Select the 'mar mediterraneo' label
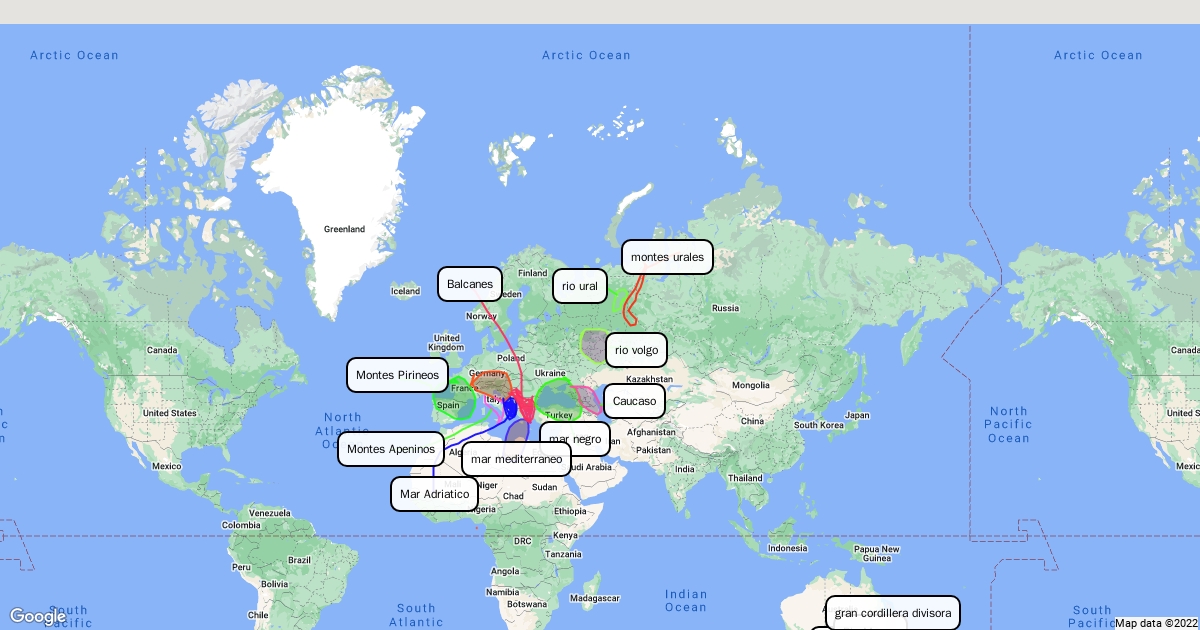 [x=516, y=459]
